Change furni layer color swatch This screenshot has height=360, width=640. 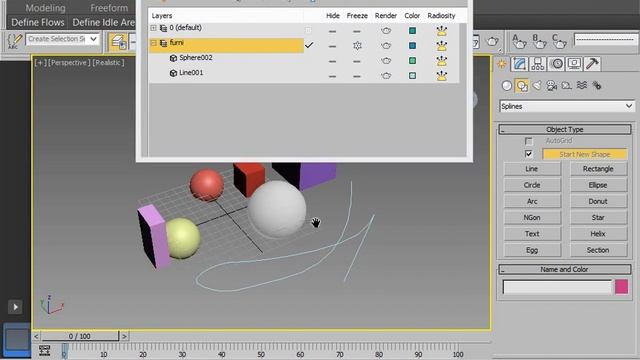point(412,46)
